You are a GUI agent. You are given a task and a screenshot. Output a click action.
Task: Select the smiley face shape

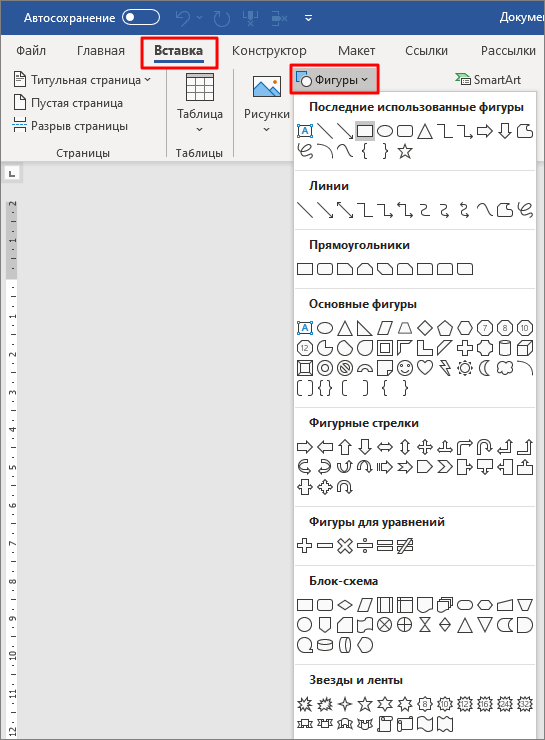[405, 368]
